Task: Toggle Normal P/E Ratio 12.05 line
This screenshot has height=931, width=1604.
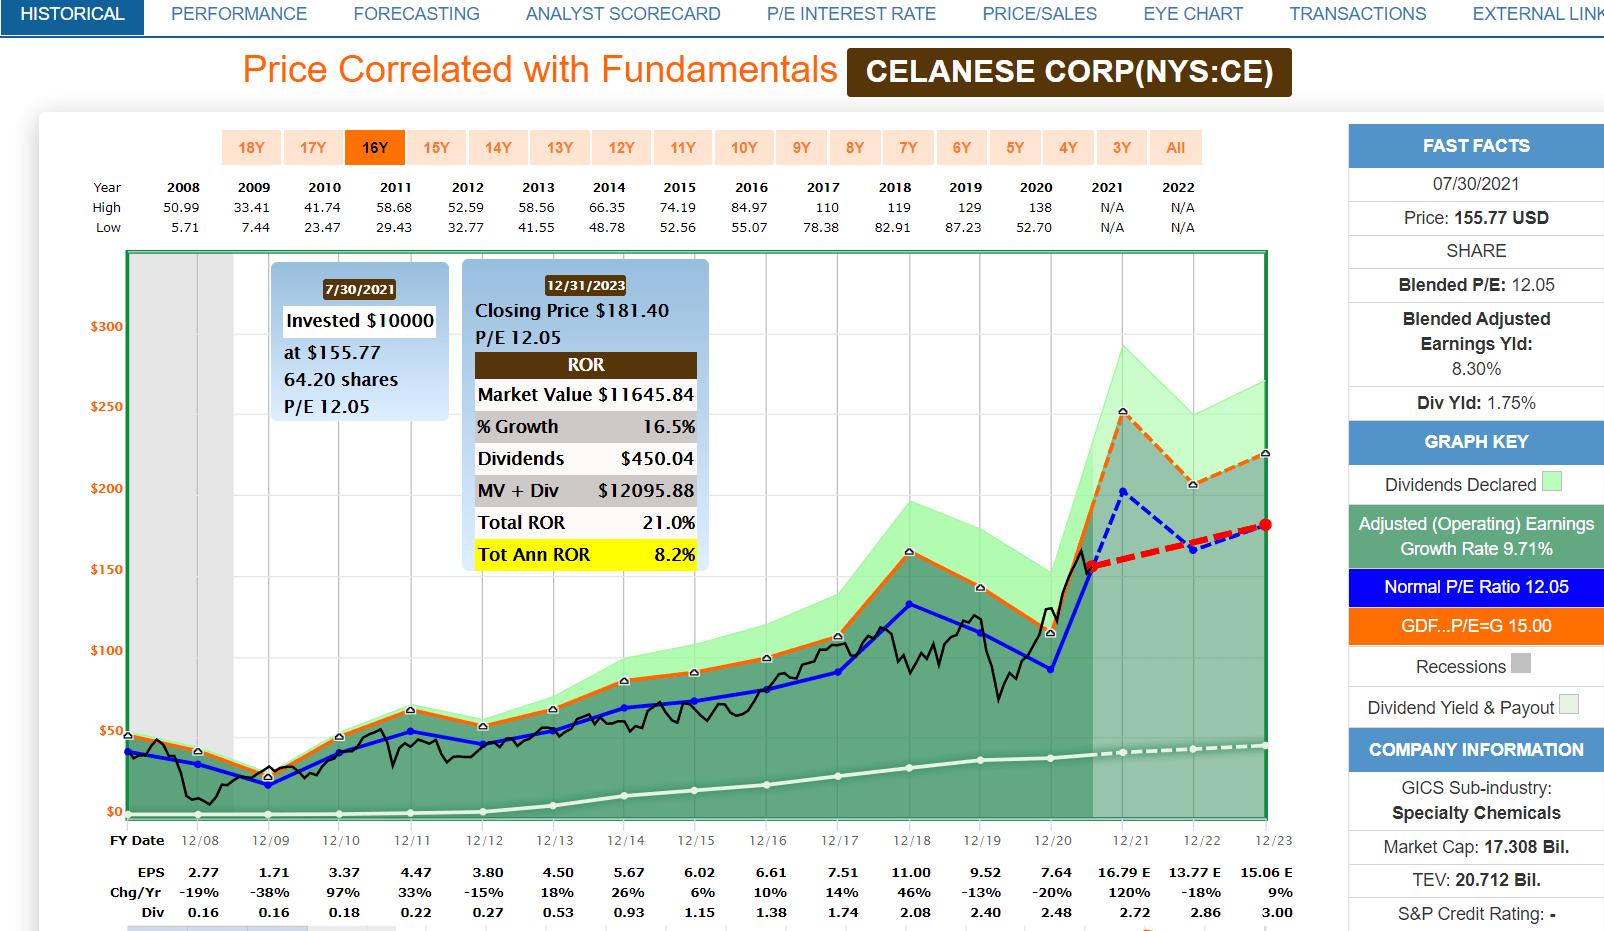Action: (x=1476, y=587)
